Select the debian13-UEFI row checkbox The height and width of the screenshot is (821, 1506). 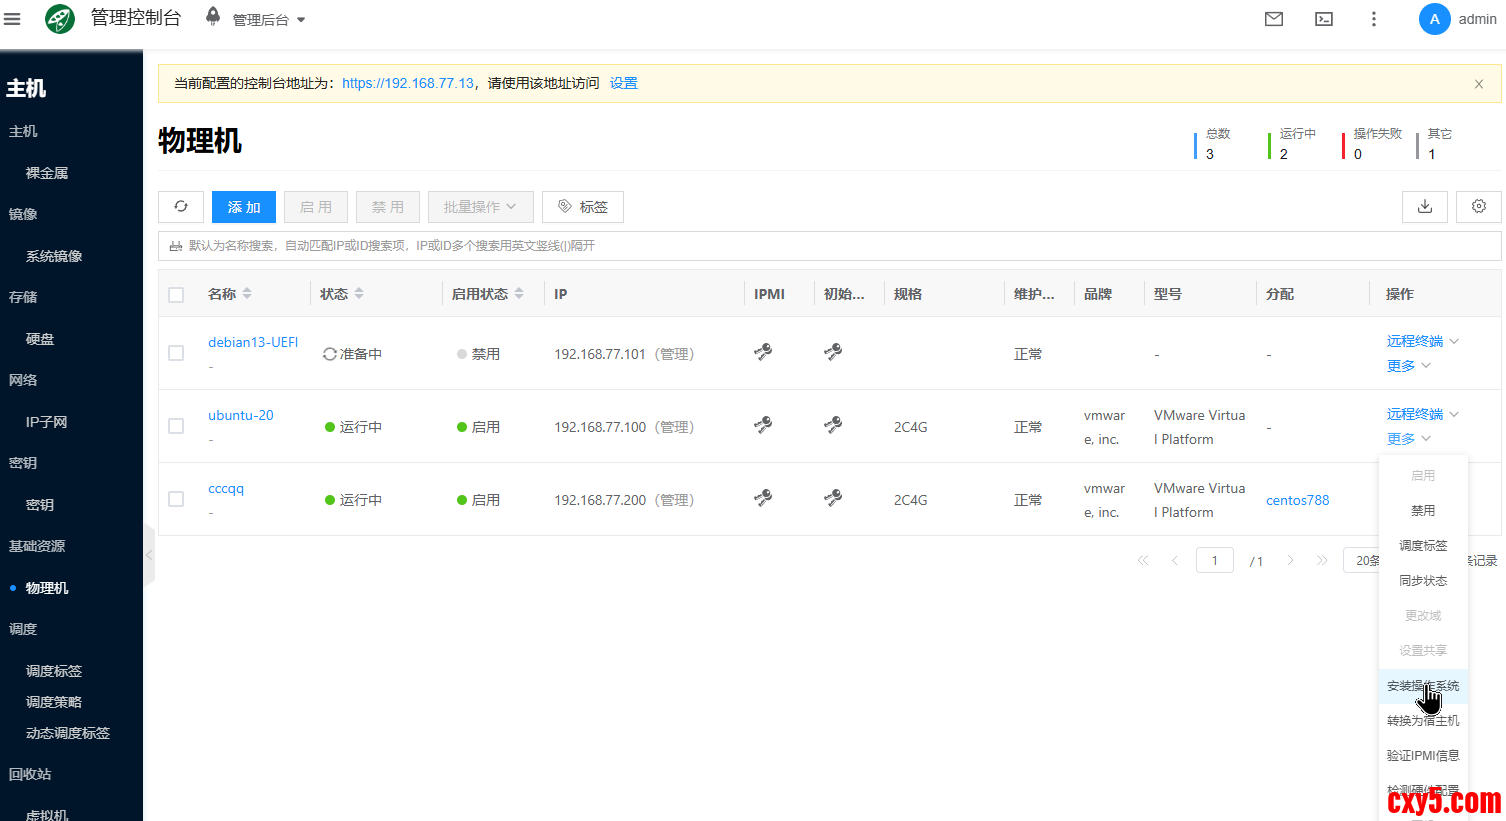(176, 353)
